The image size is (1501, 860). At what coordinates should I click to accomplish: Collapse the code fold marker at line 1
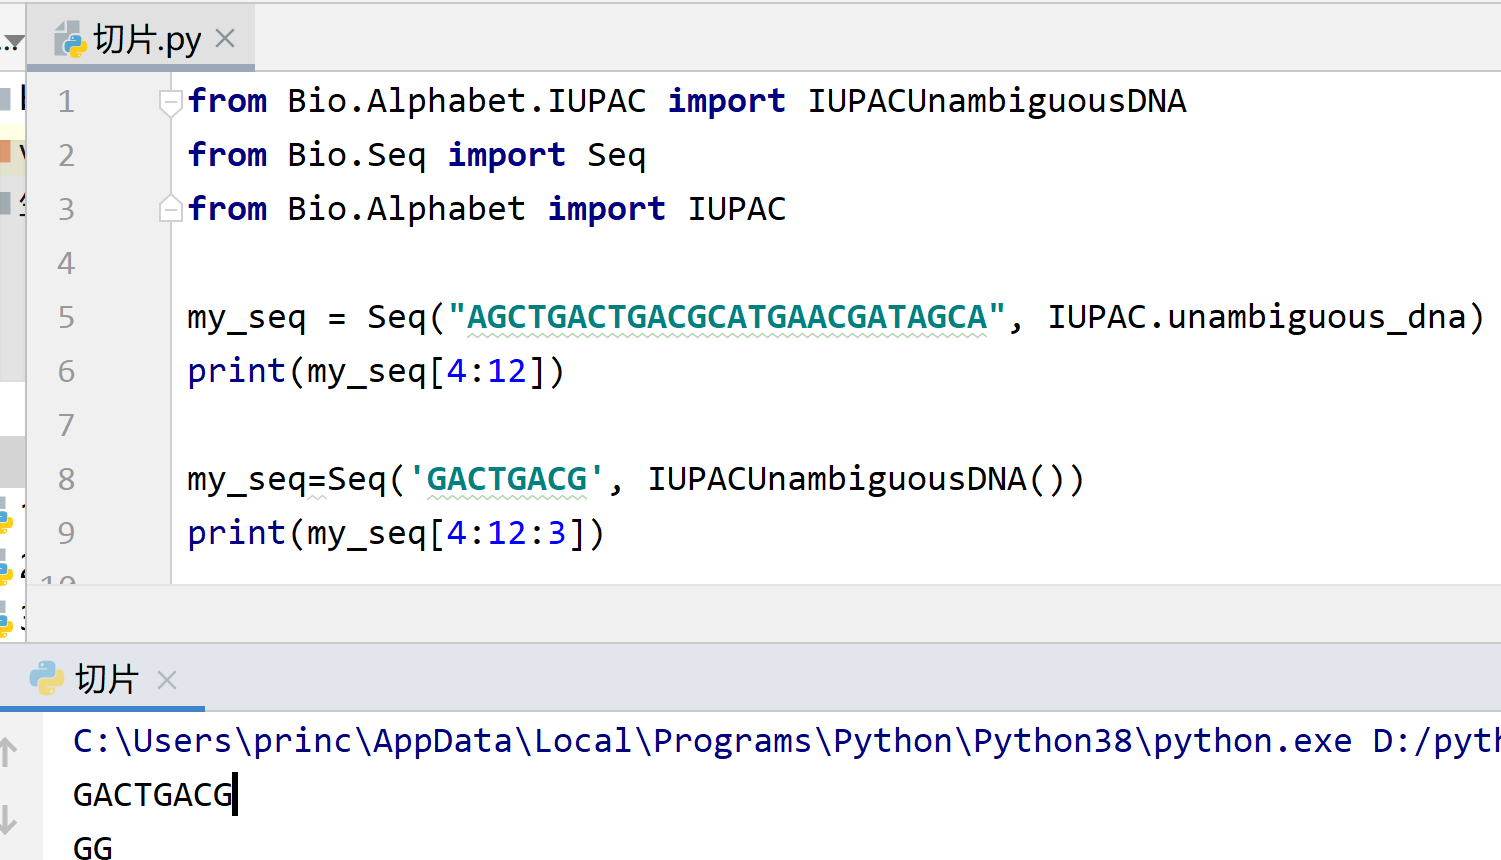[169, 100]
